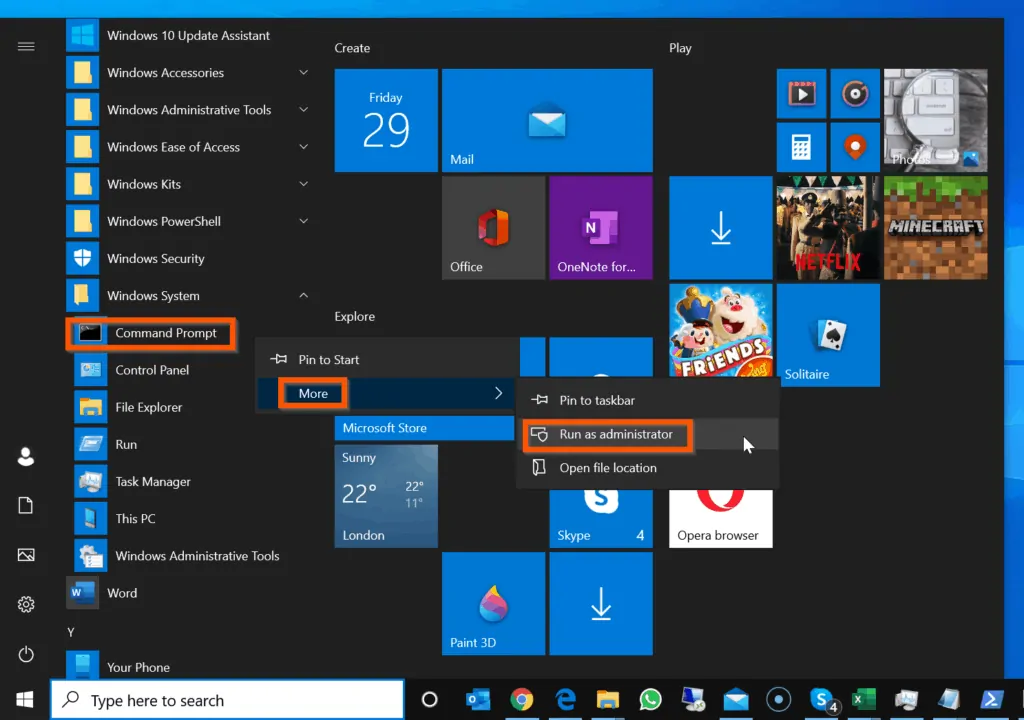Viewport: 1024px width, 720px height.
Task: Choose Open file location
Action: [648, 468]
